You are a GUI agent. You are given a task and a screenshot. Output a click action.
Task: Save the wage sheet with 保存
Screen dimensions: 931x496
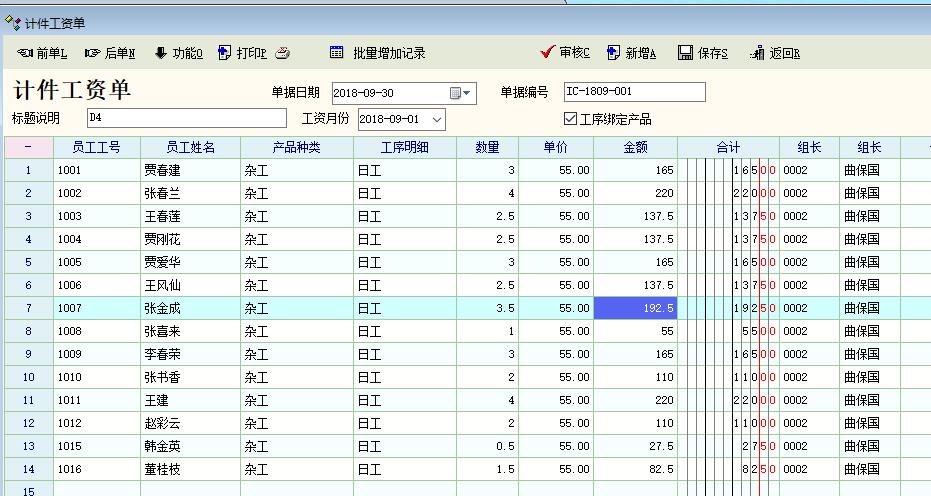702,53
